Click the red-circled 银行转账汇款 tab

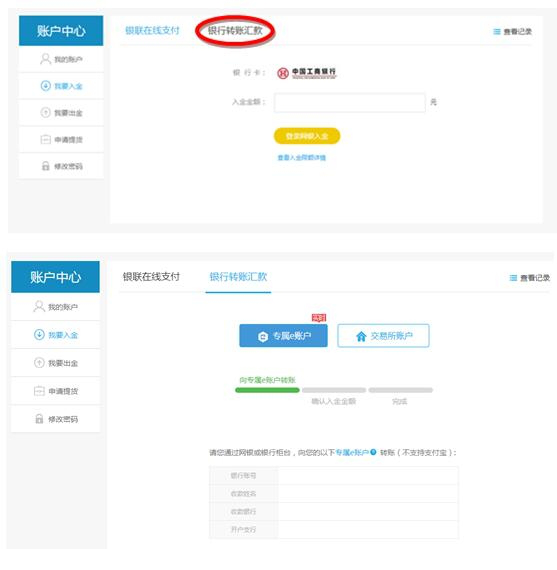tap(235, 31)
